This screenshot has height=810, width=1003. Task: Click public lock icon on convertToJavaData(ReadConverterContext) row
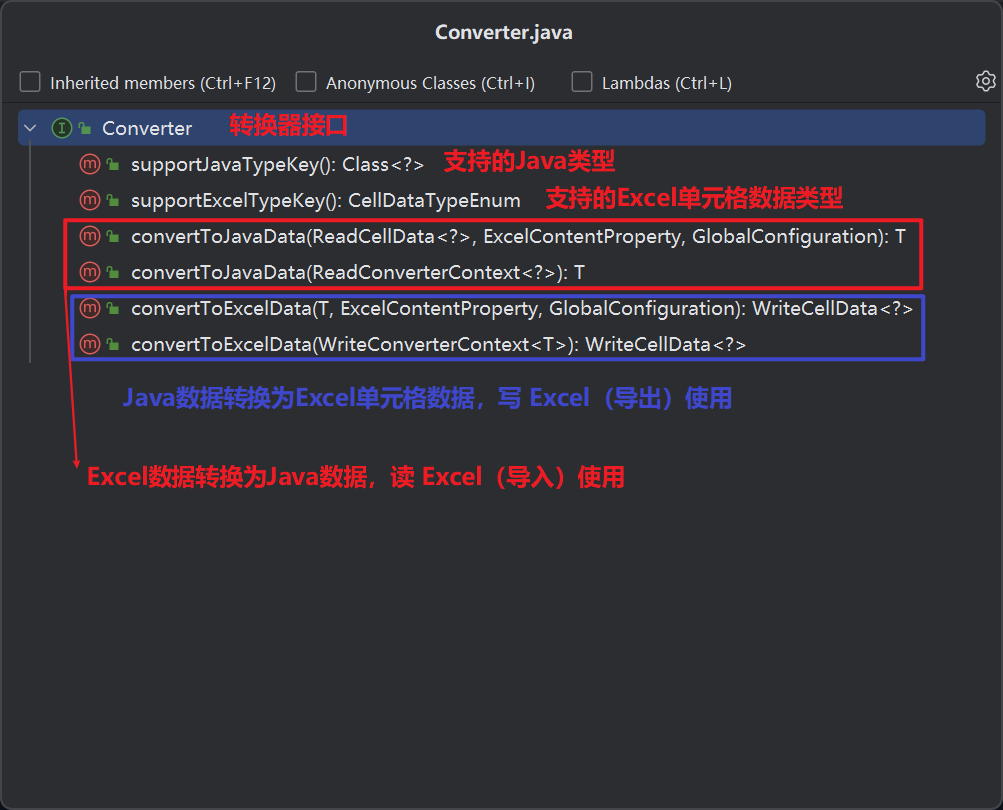[x=113, y=273]
